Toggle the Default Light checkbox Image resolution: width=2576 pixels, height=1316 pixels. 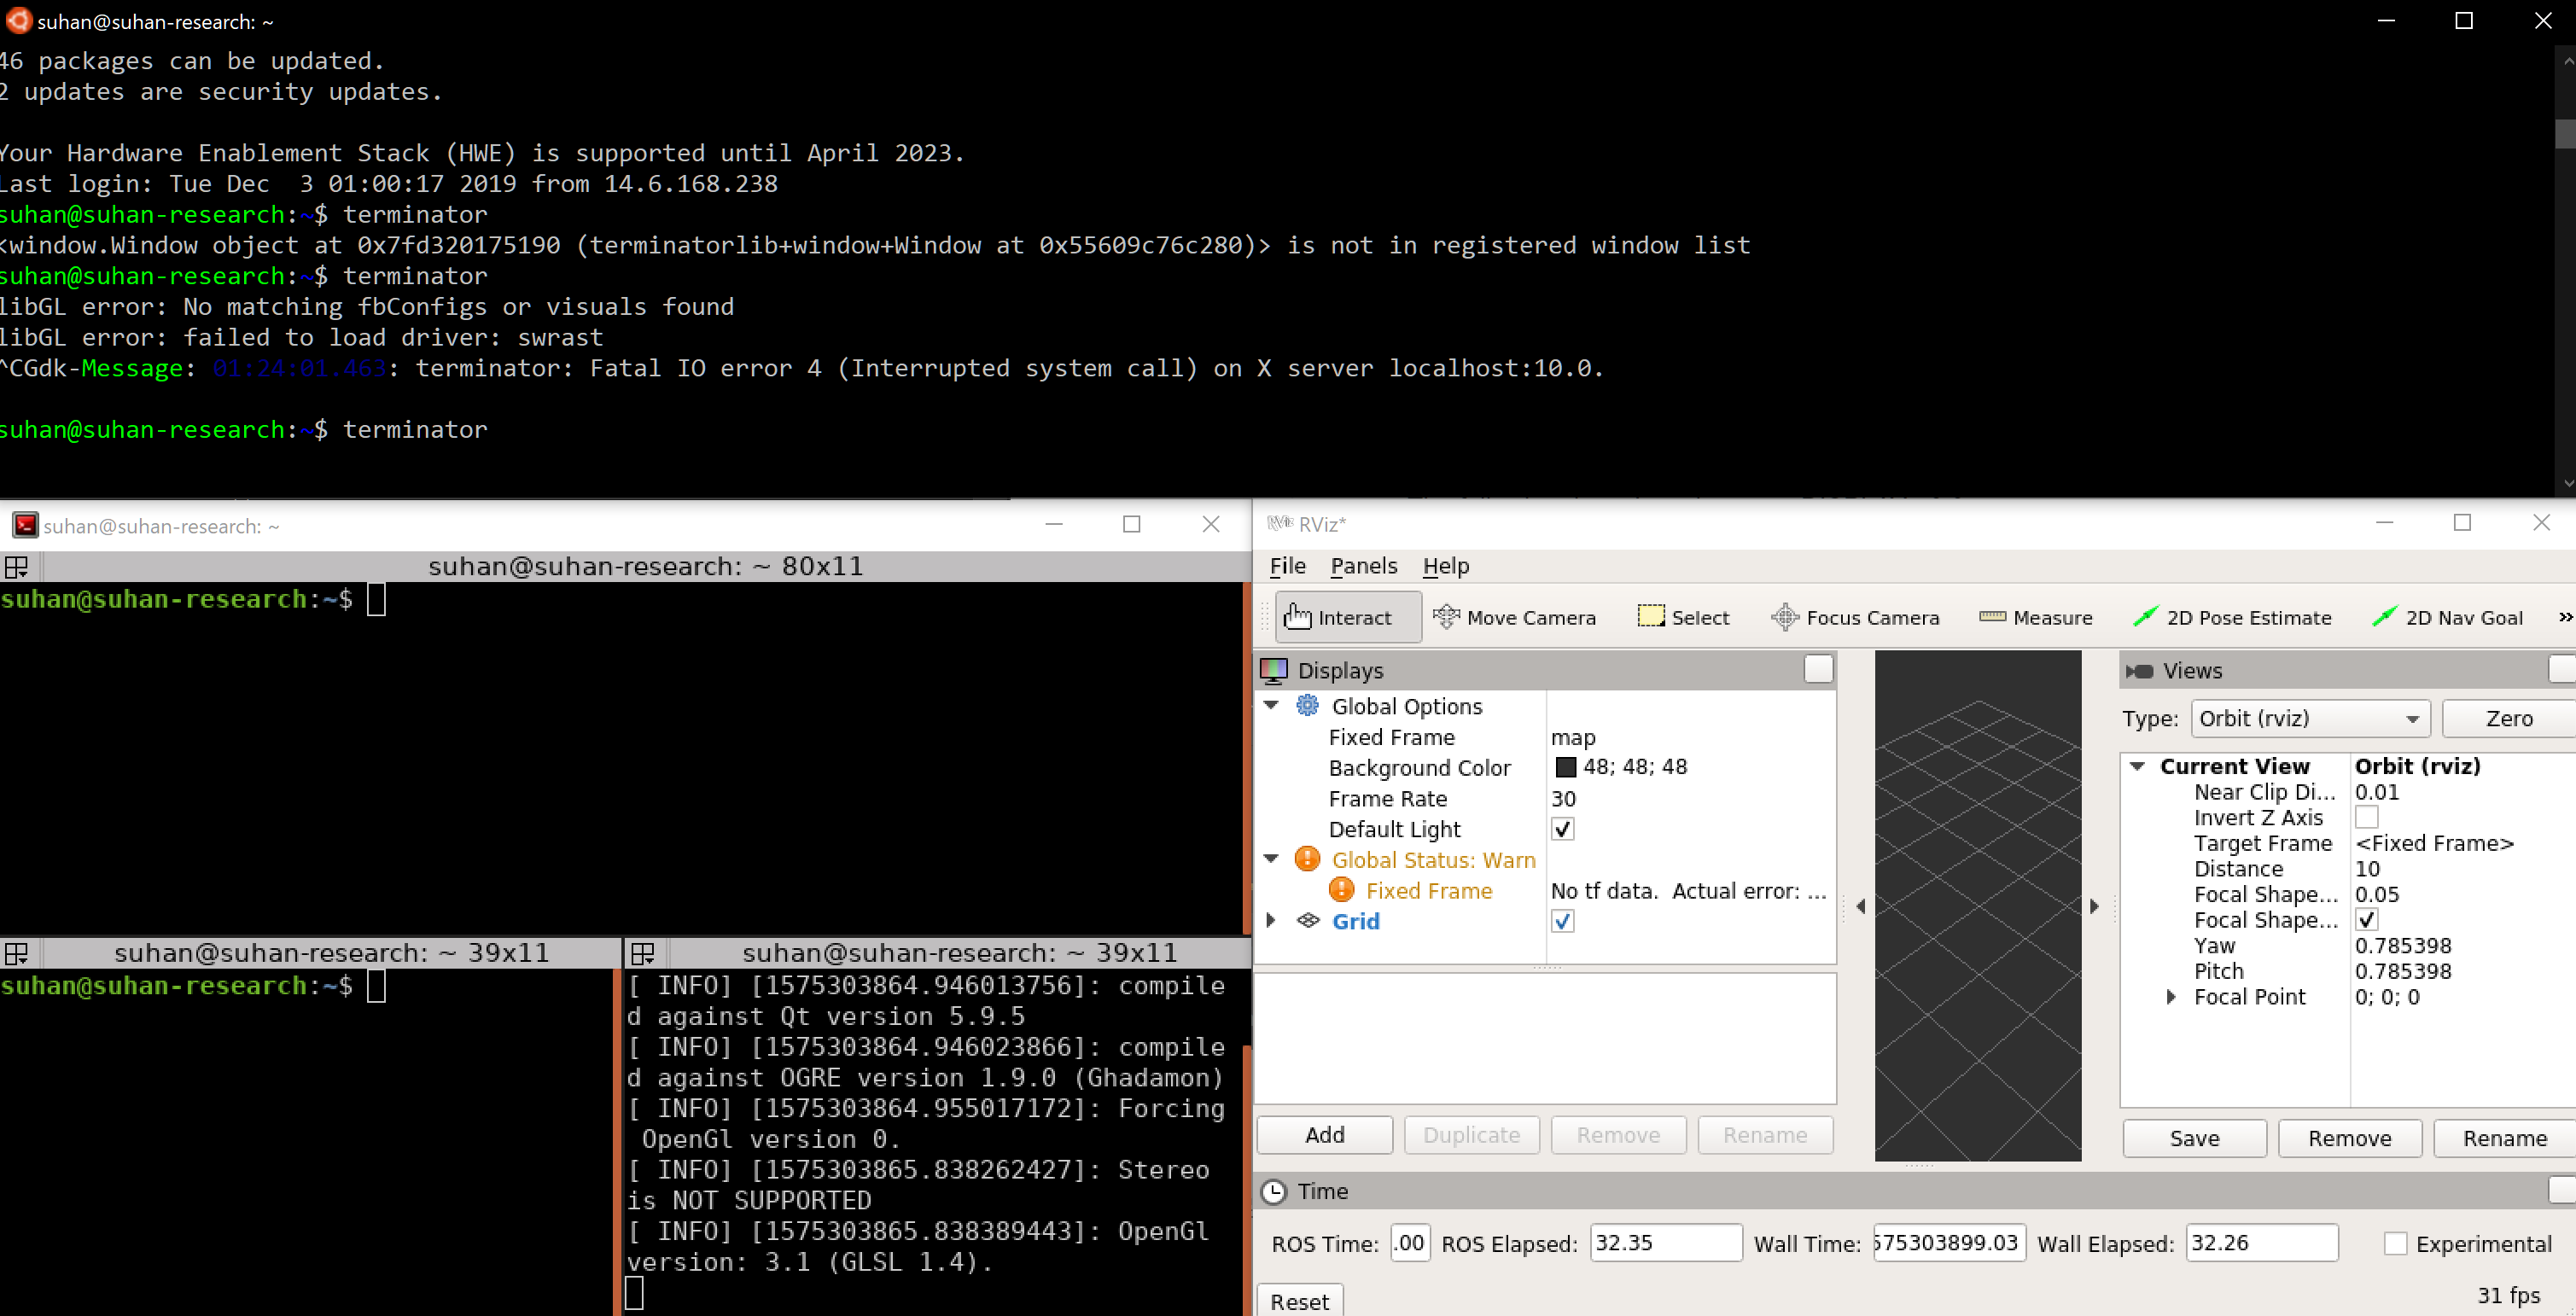click(x=1562, y=829)
